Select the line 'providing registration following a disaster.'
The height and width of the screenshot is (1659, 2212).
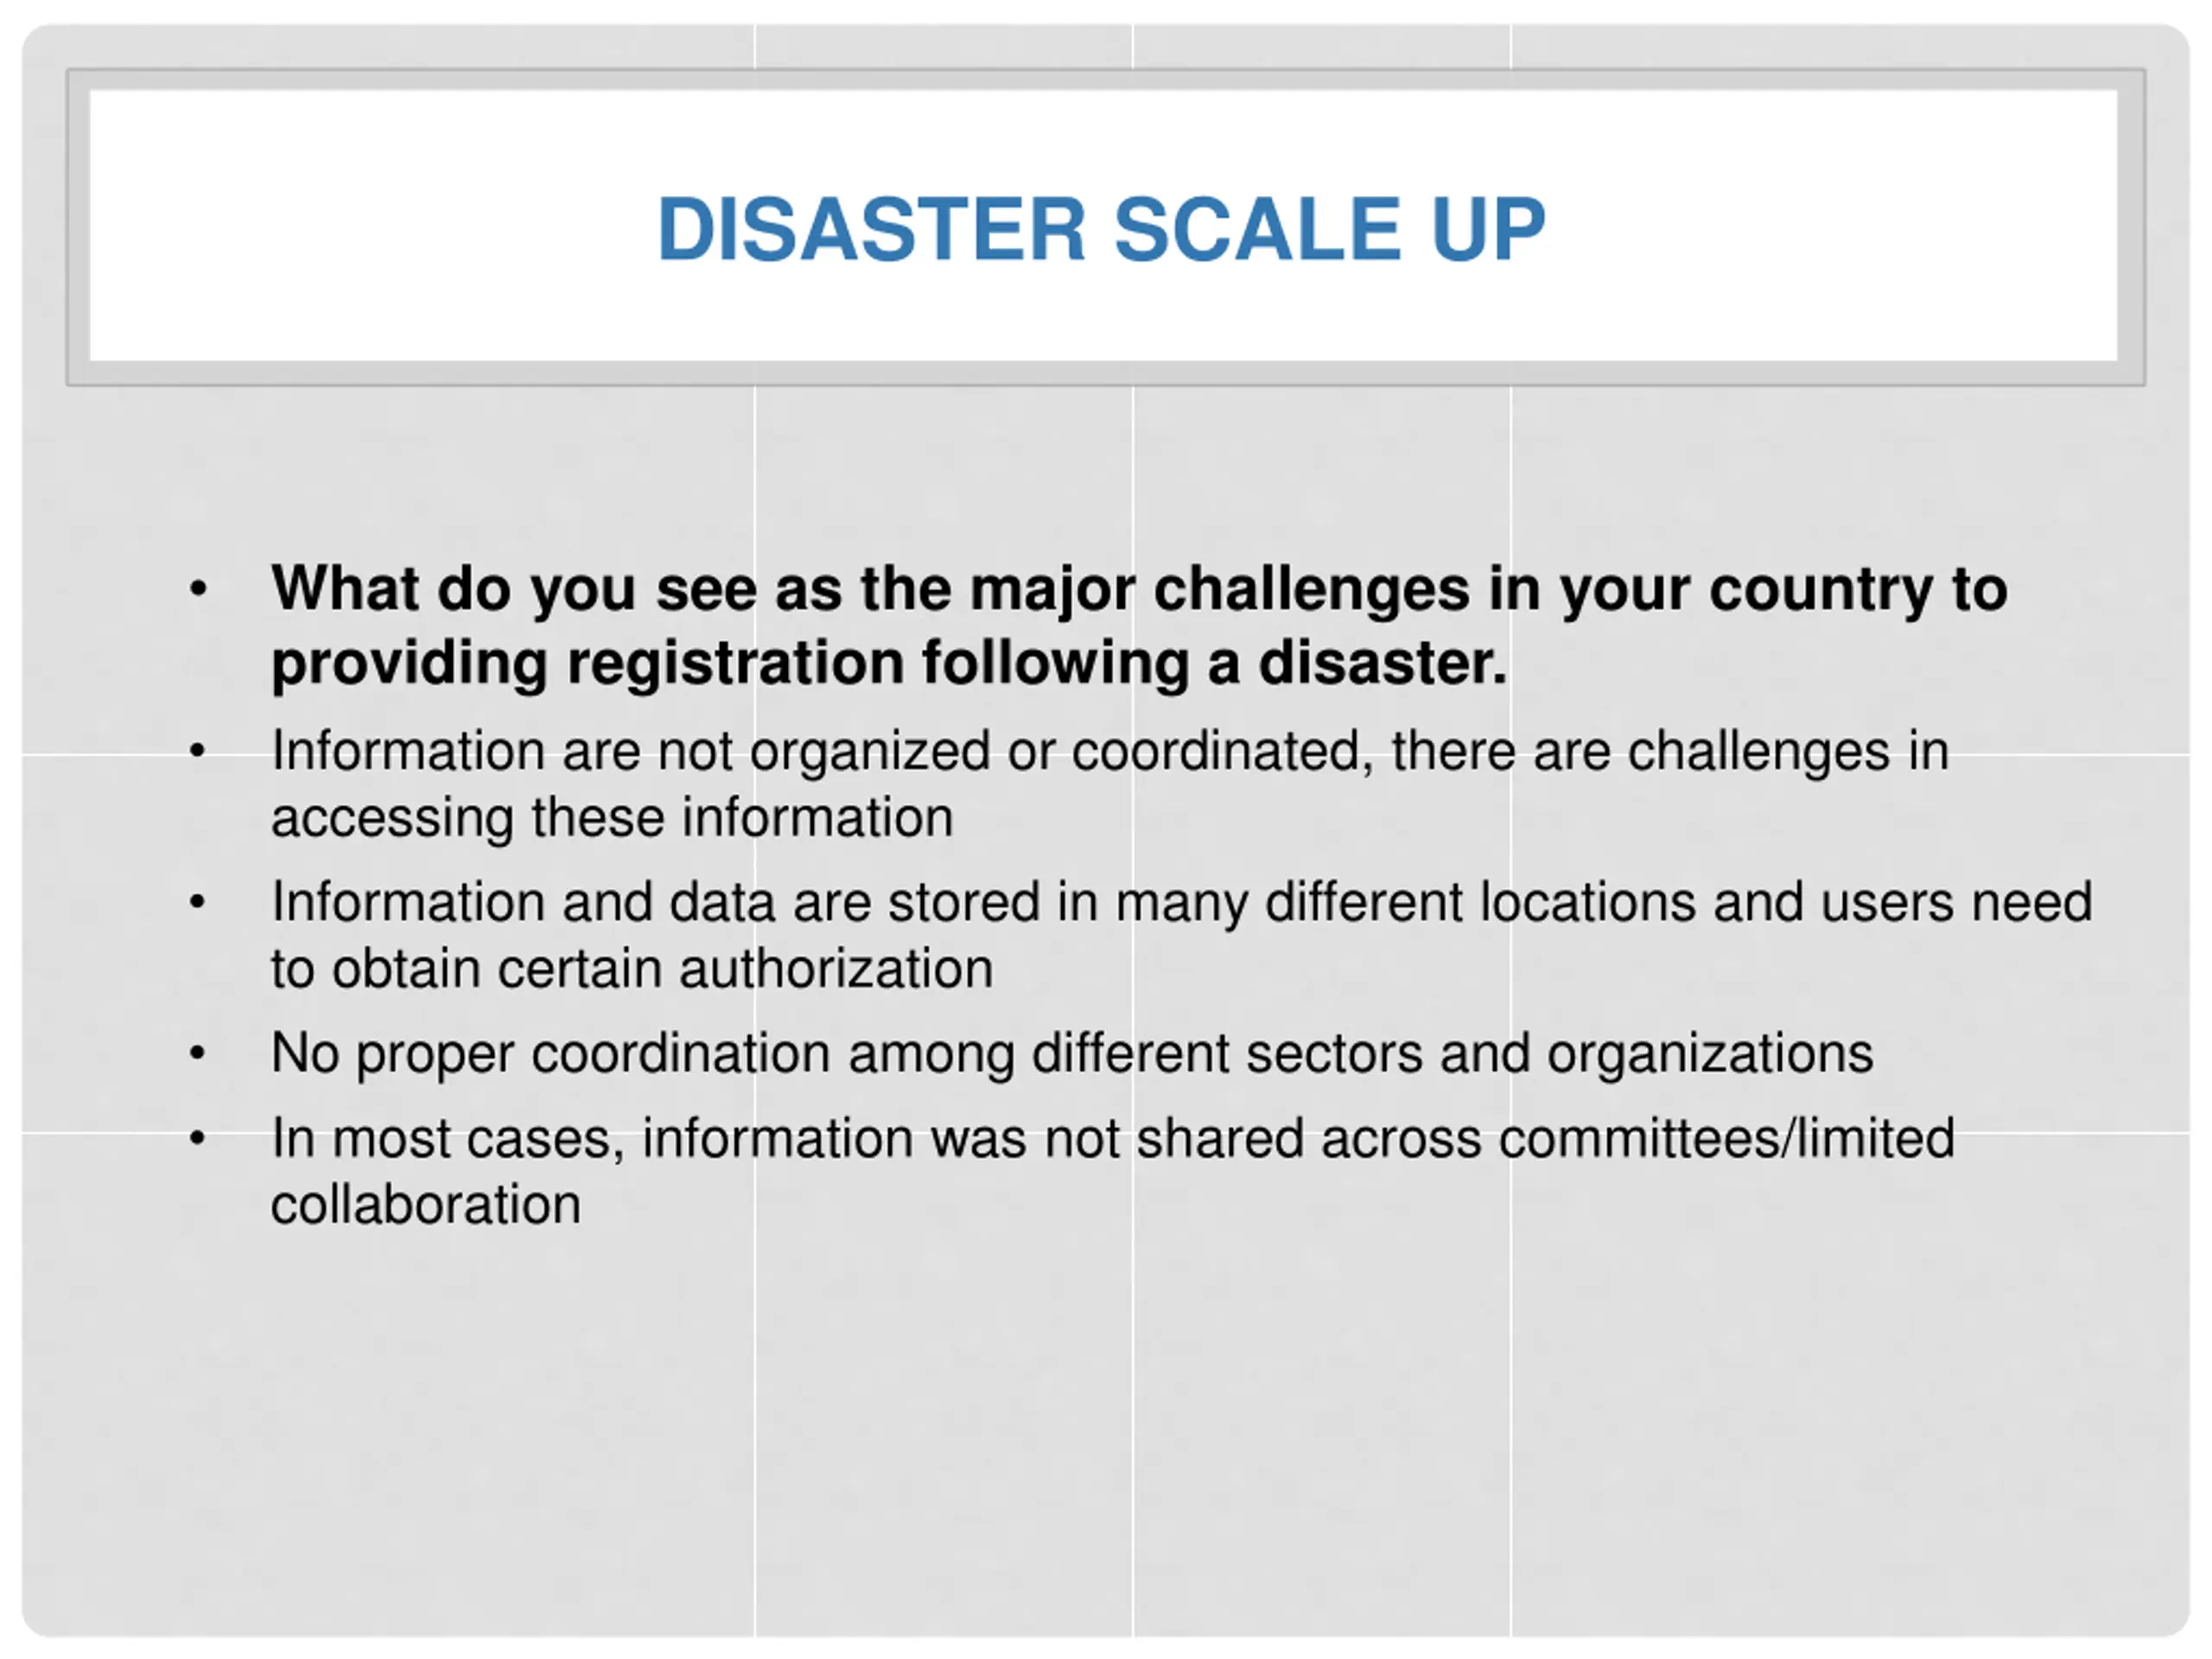coord(888,664)
